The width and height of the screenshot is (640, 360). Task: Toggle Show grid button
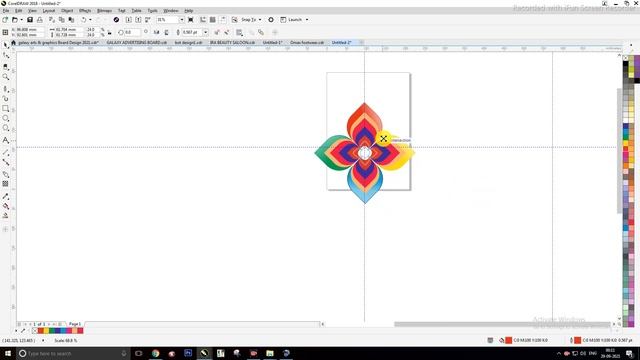tap(213, 20)
